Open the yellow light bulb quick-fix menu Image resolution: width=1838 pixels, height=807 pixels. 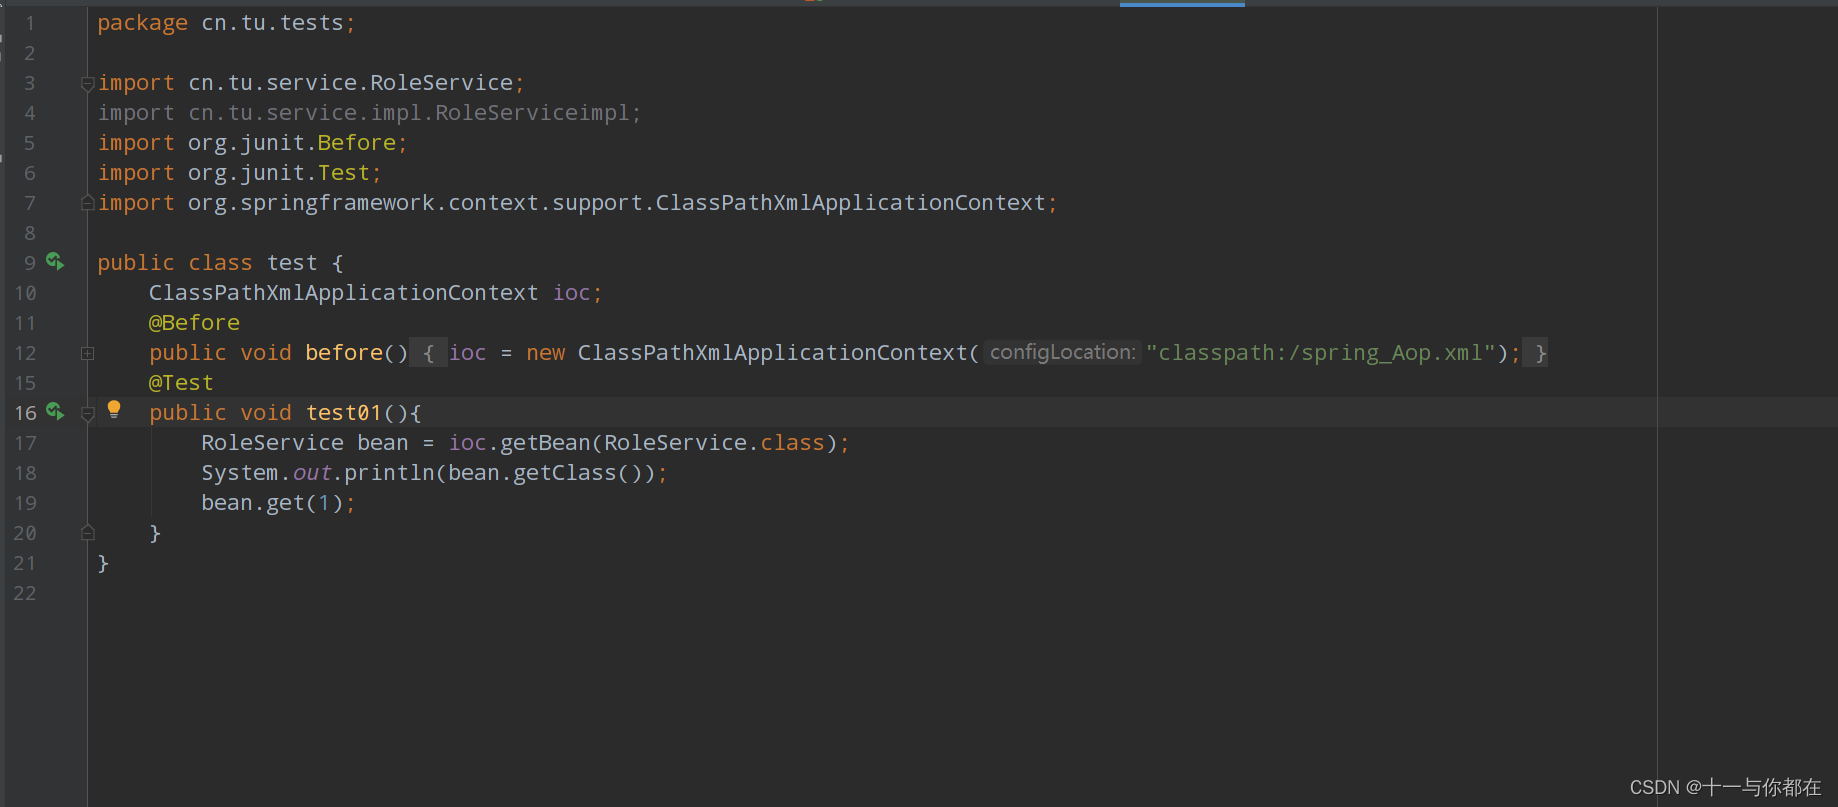pyautogui.click(x=114, y=409)
